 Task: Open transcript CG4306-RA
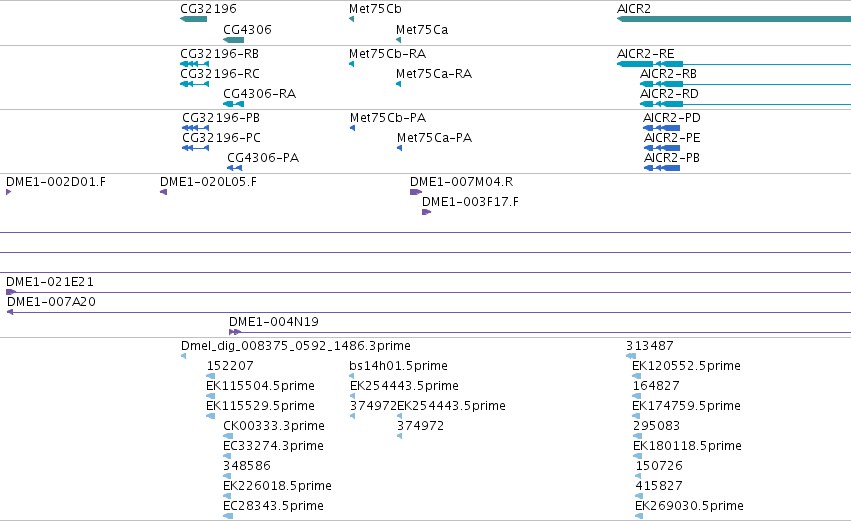point(259,94)
